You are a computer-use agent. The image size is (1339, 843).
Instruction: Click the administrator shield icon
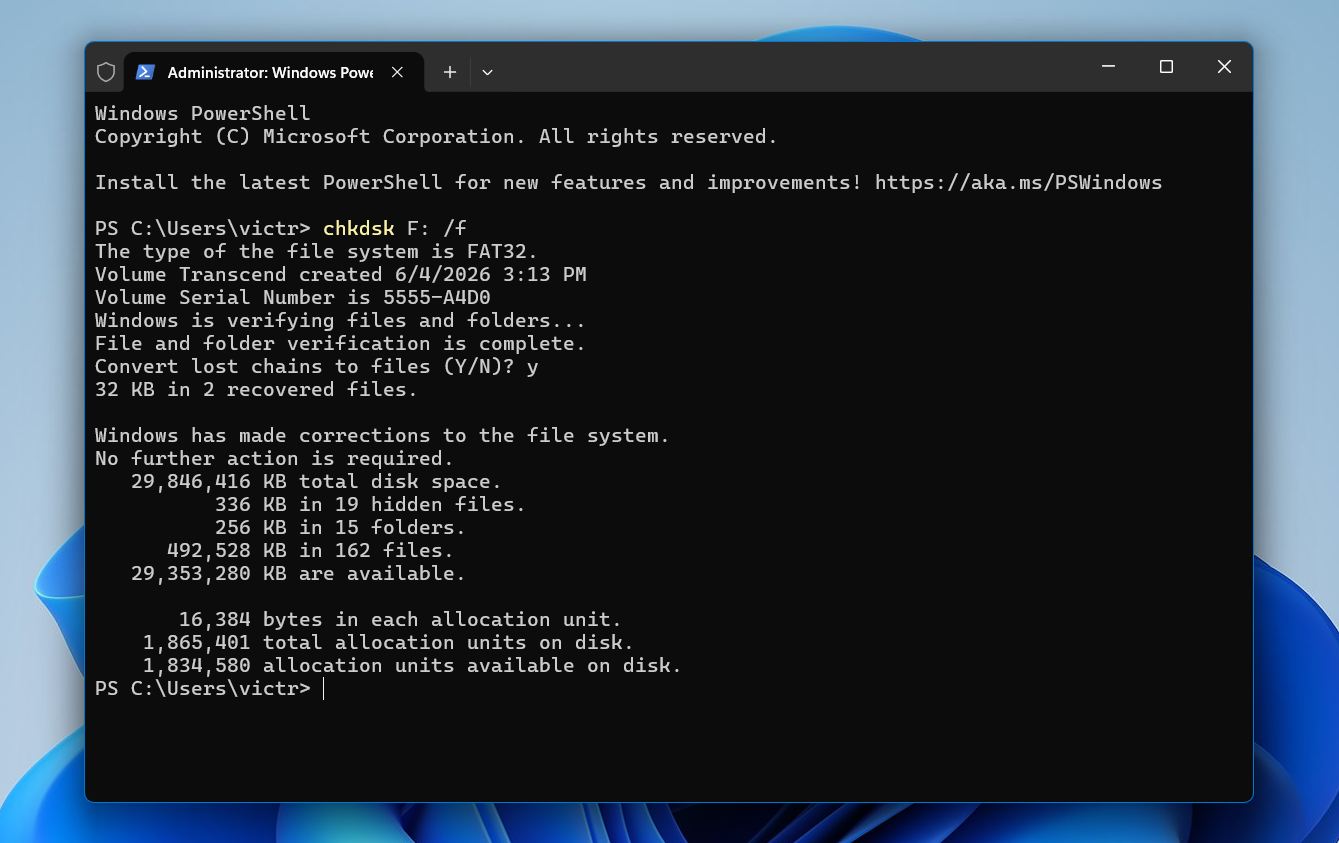pos(106,72)
